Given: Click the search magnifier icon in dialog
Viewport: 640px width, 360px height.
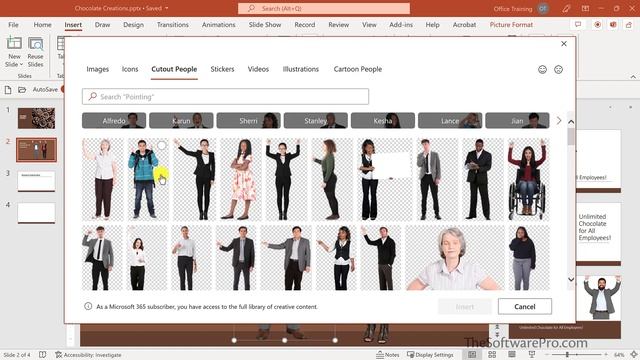Looking at the screenshot, I should 93,96.
